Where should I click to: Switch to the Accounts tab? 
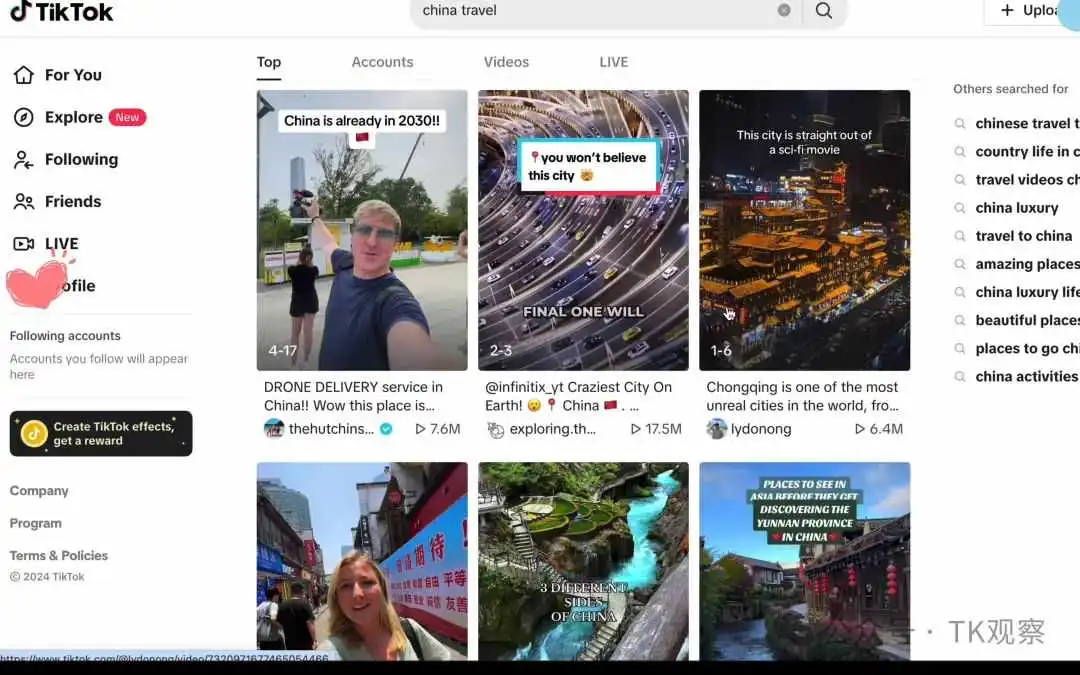coord(382,62)
